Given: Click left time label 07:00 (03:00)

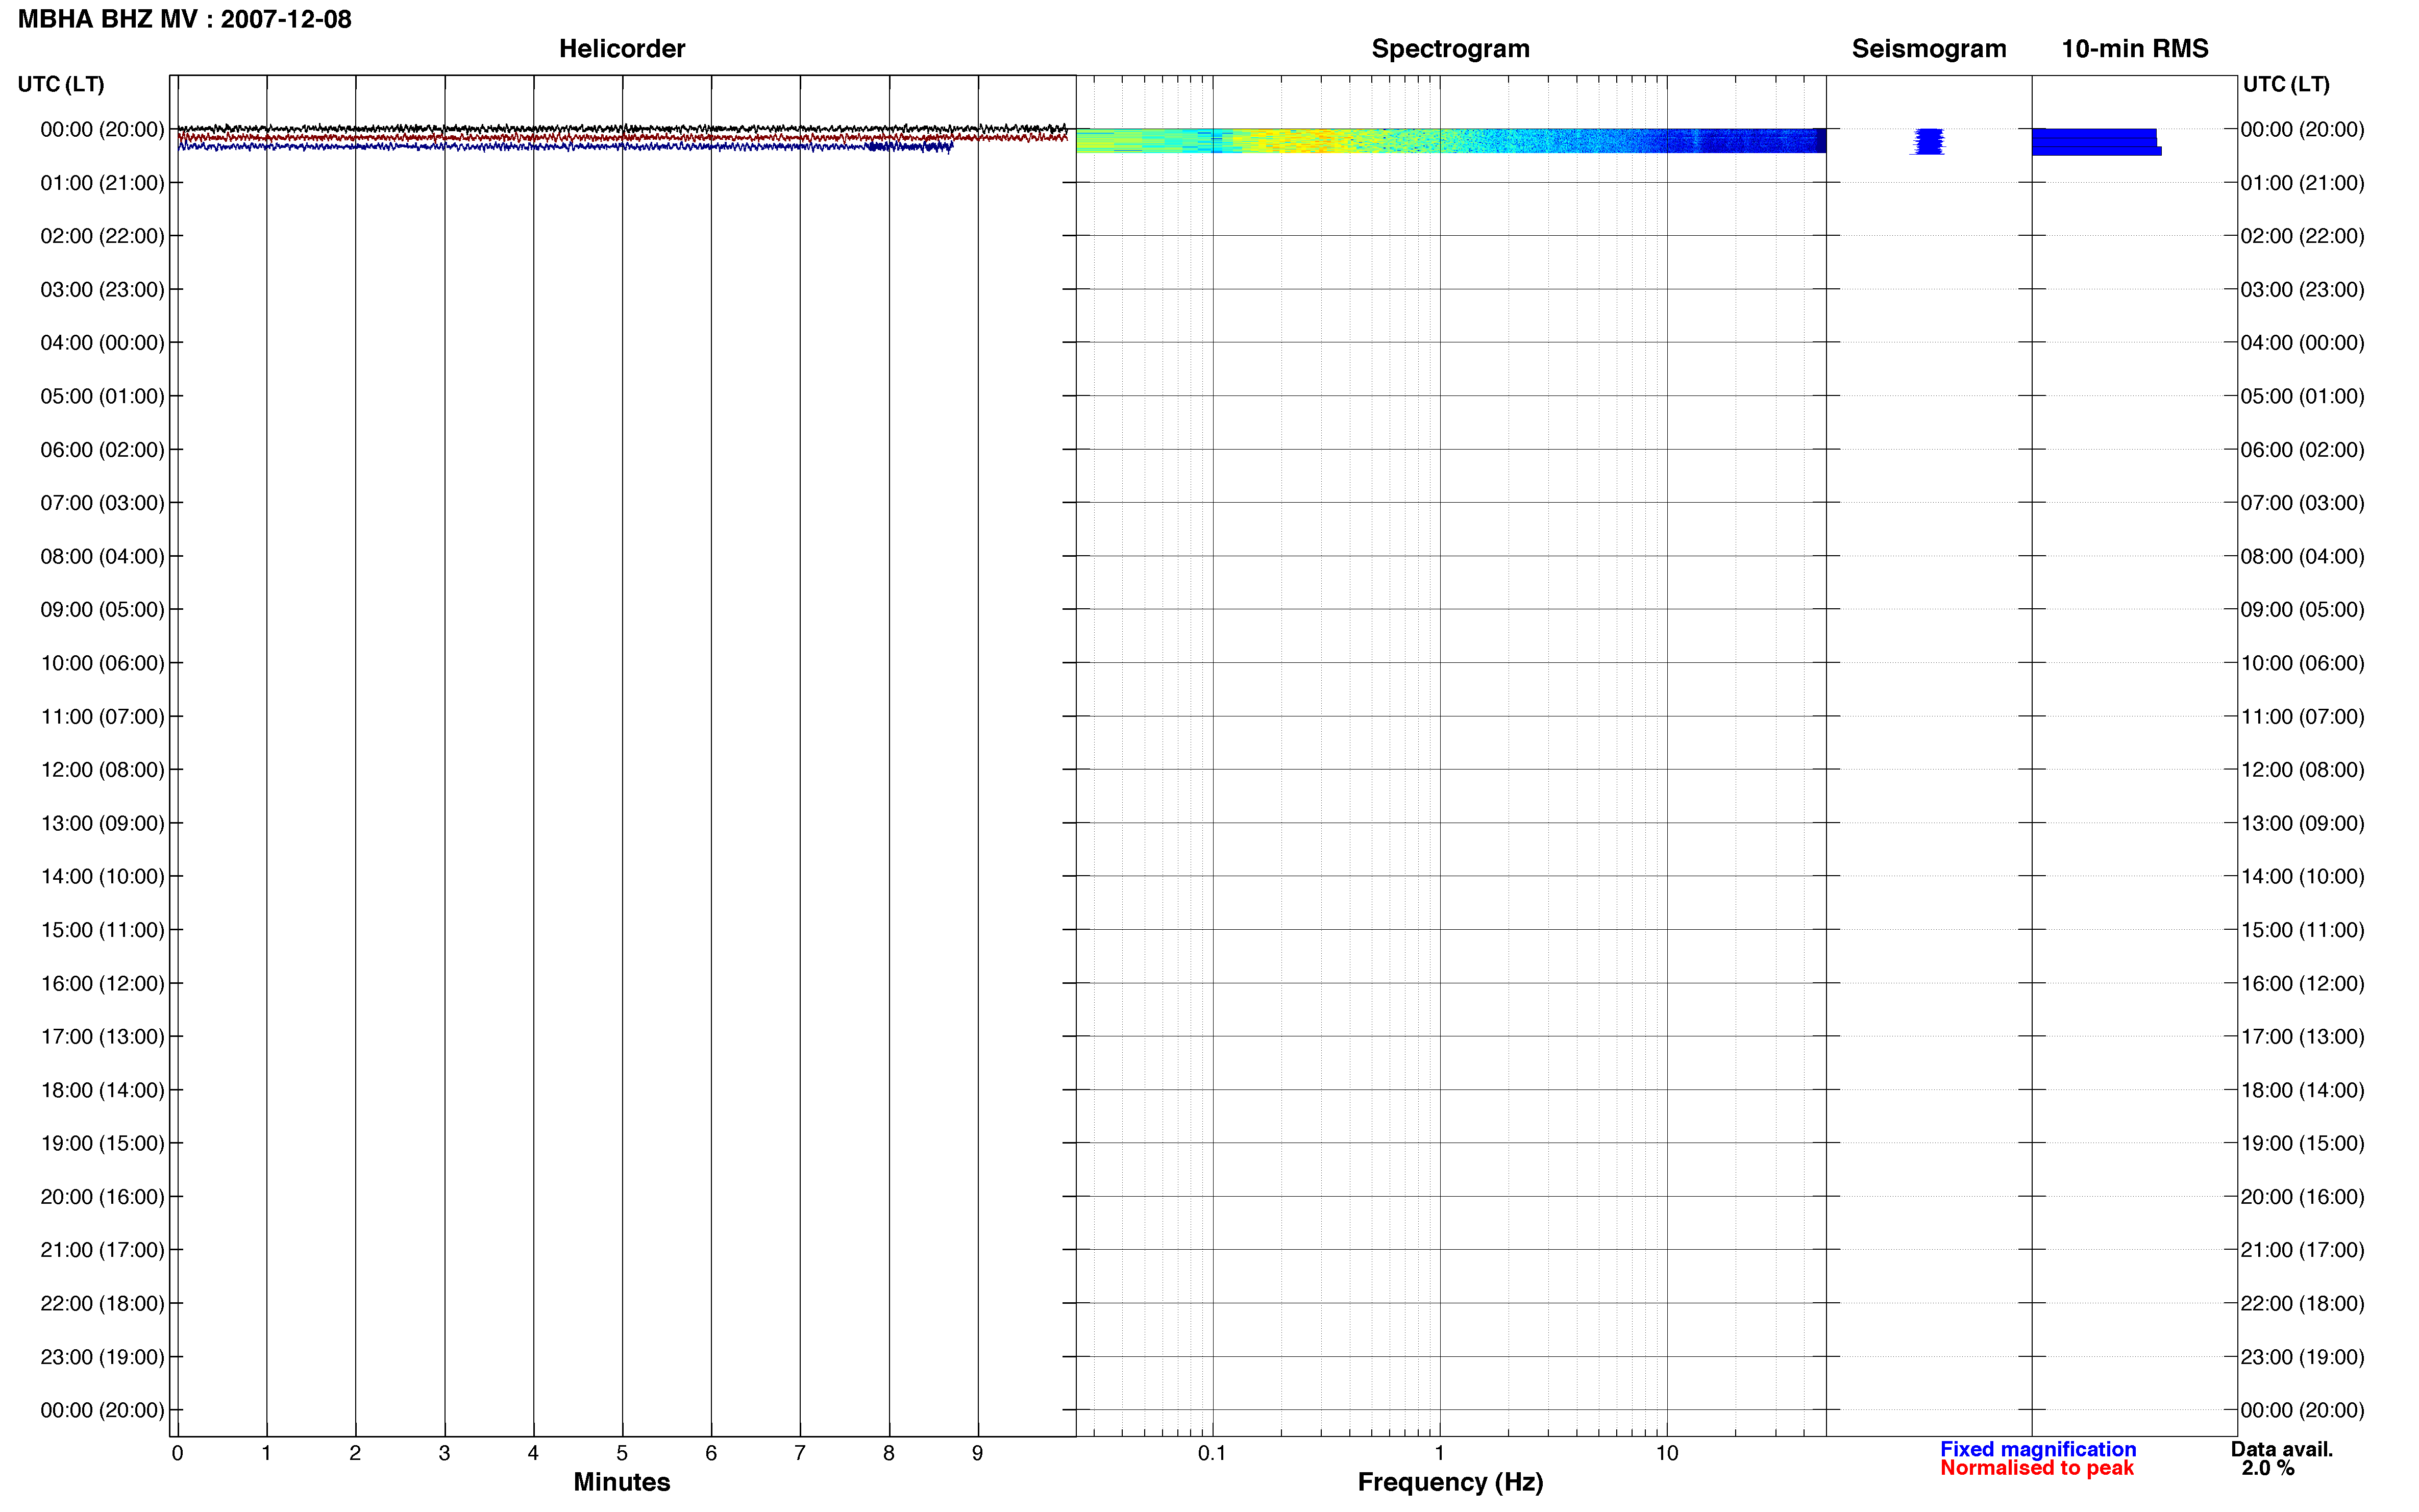Looking at the screenshot, I should tap(102, 503).
